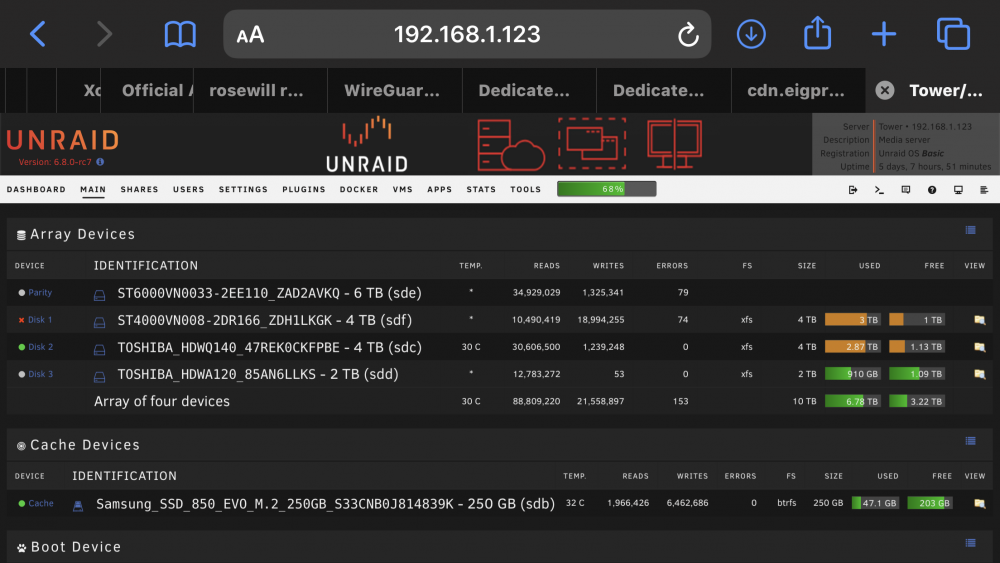
Task: Click the Disk 3 drive icon
Action: 99,377
